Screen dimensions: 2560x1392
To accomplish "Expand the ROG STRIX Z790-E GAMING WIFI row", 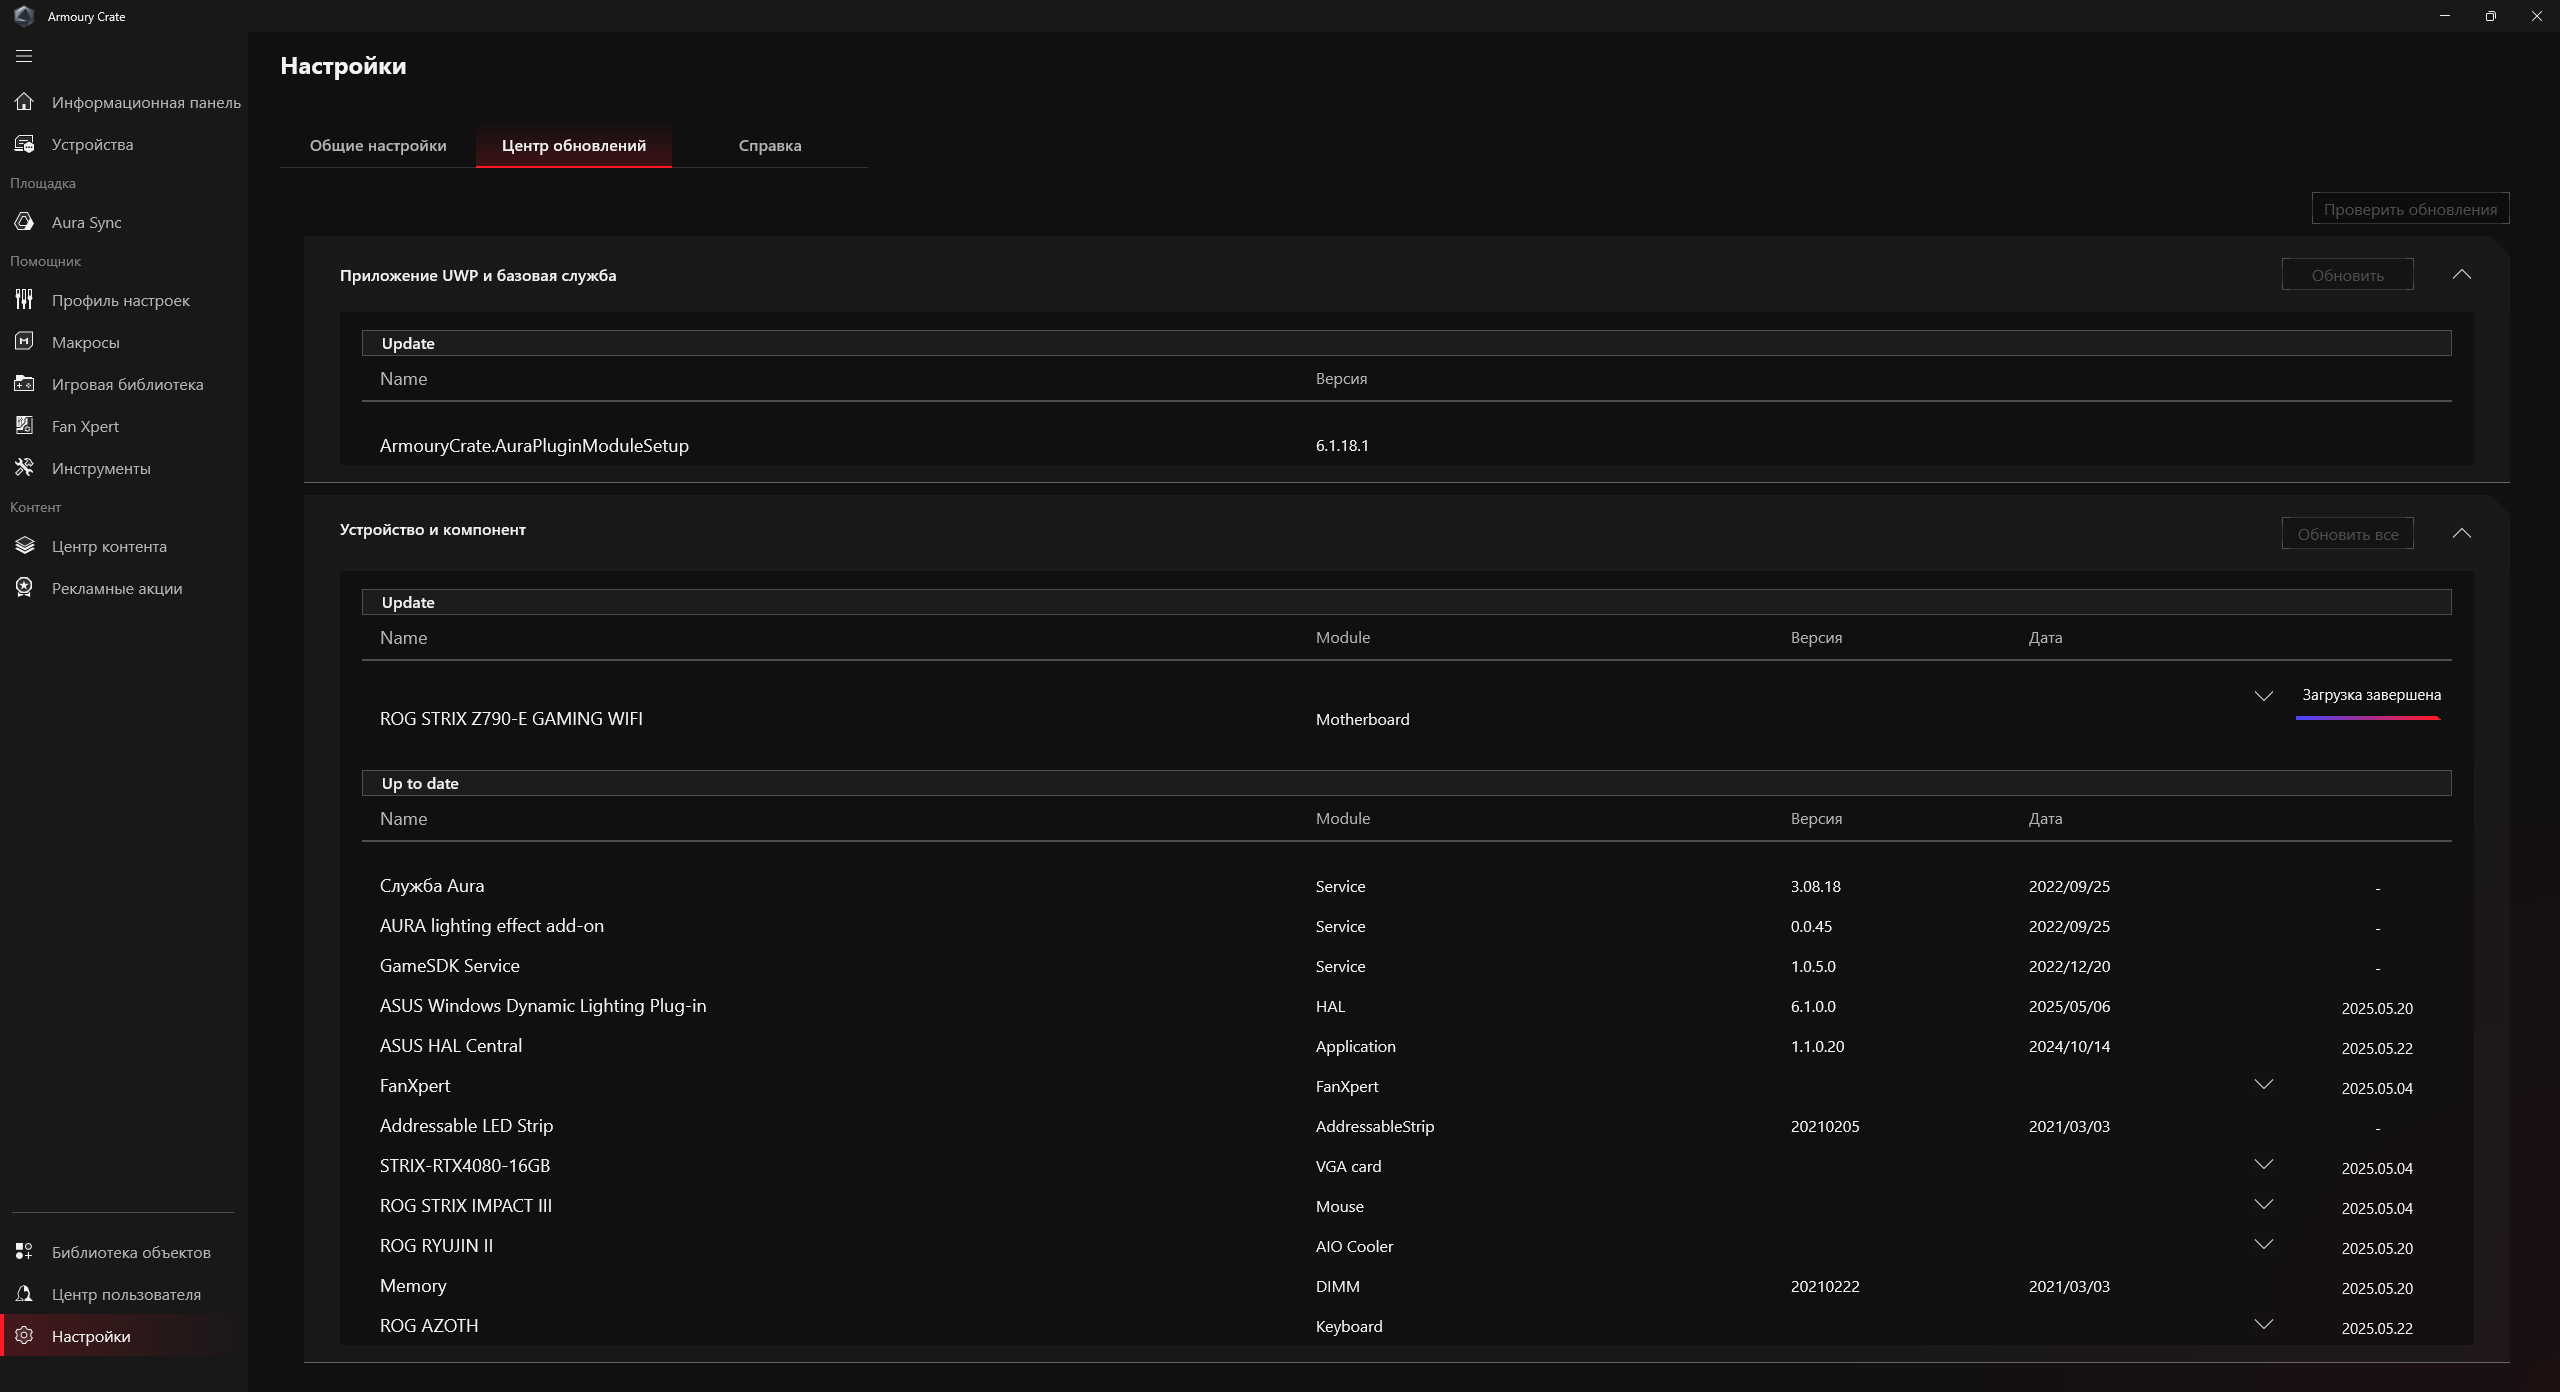I will pyautogui.click(x=2263, y=695).
